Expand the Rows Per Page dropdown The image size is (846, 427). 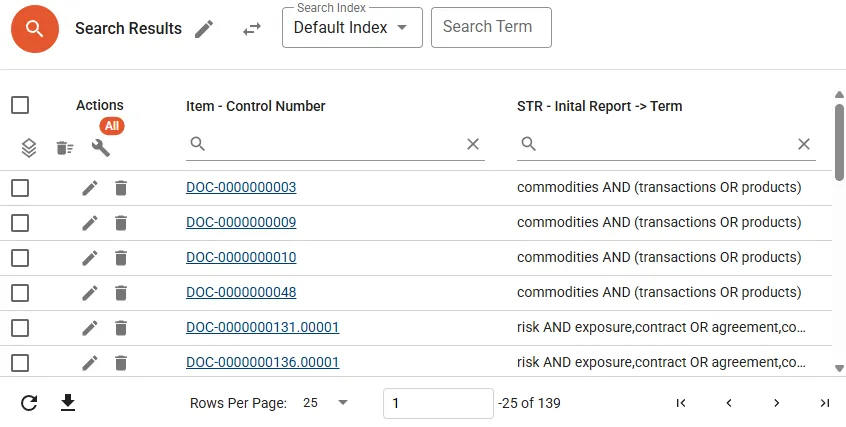pyautogui.click(x=326, y=403)
